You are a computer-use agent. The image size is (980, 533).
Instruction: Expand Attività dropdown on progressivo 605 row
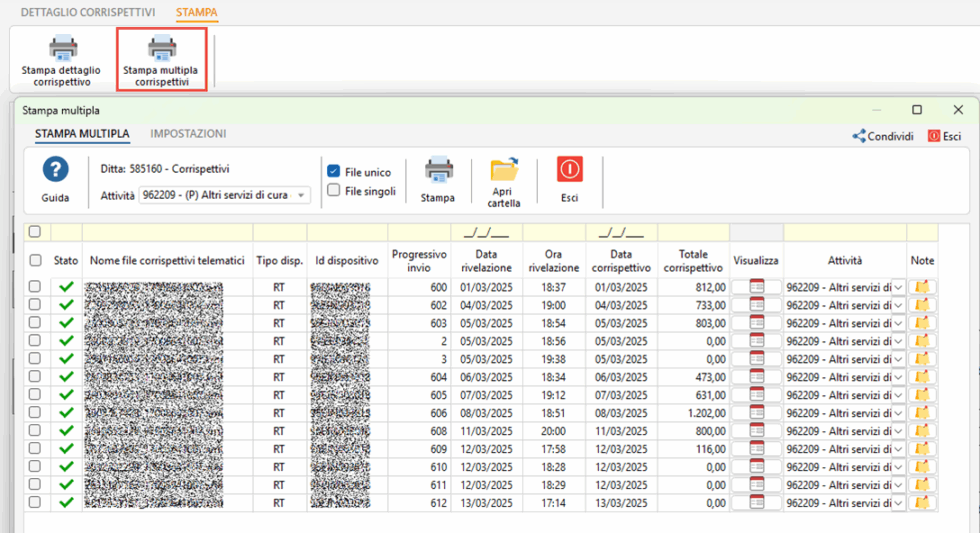tap(898, 395)
